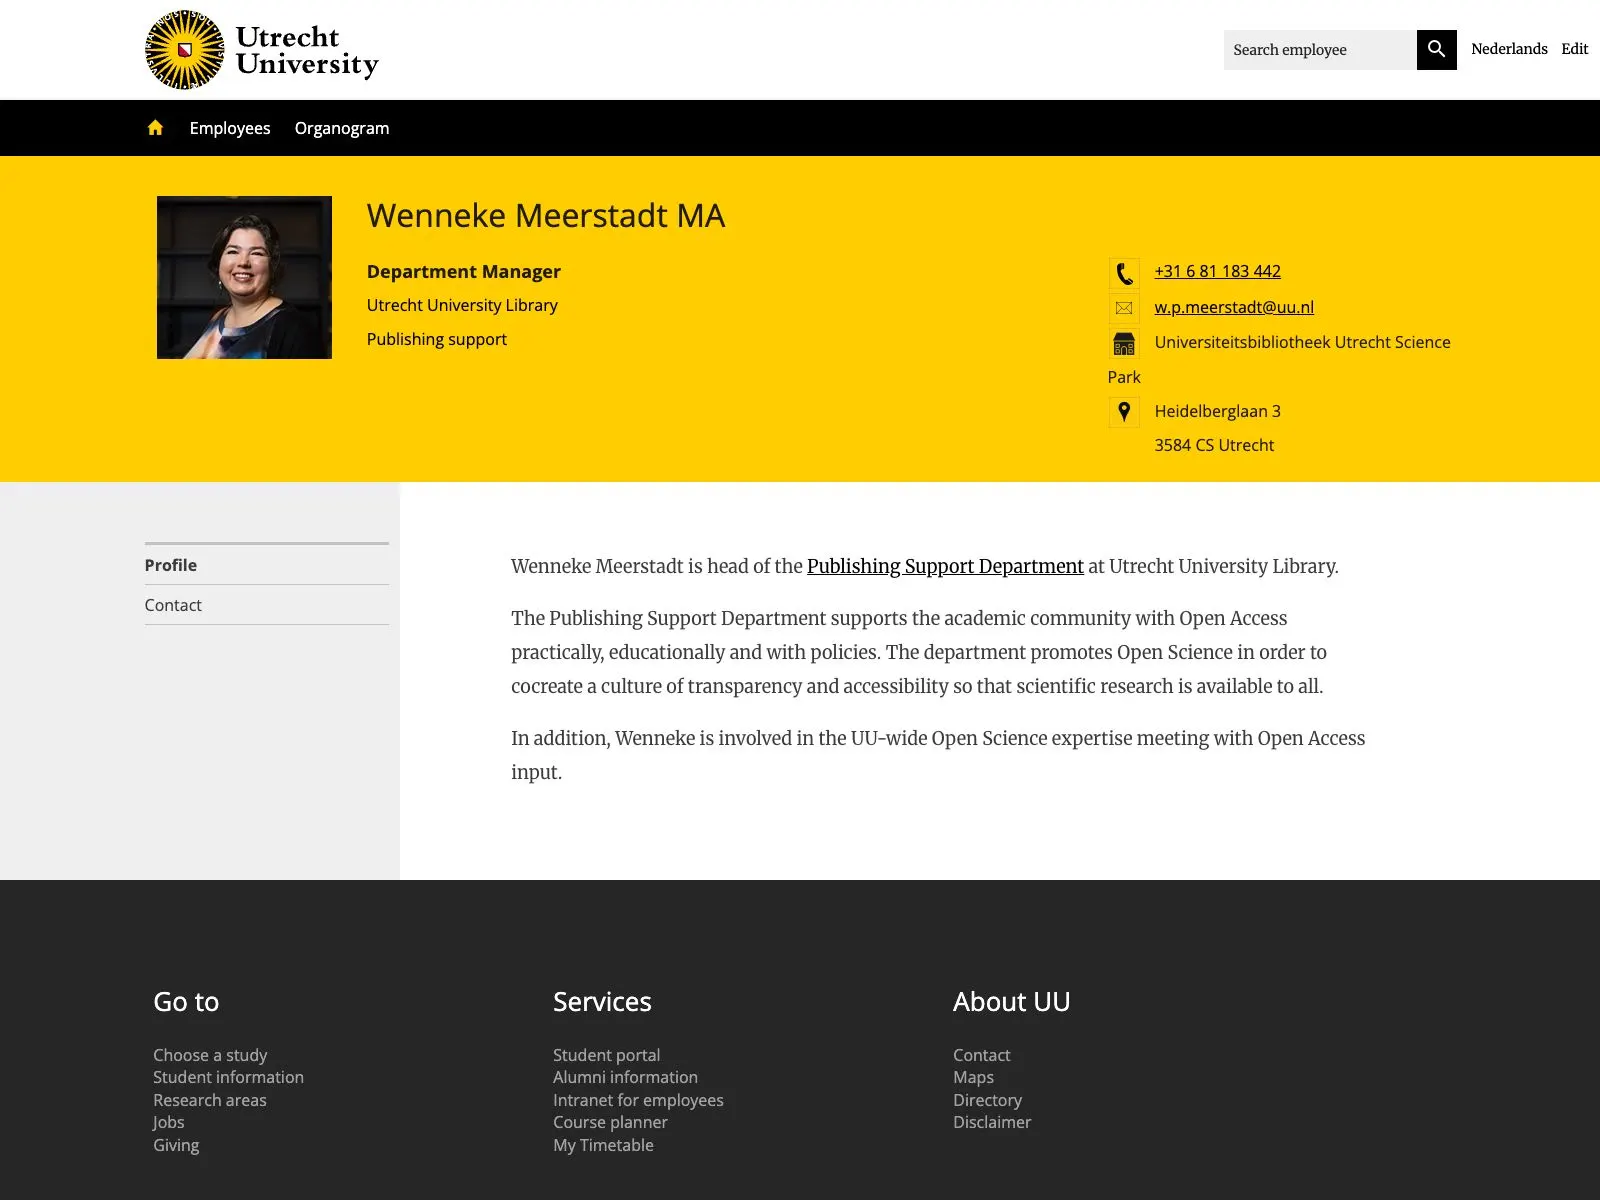The width and height of the screenshot is (1600, 1200).
Task: Click the envelope icon beside email address
Action: pos(1124,308)
